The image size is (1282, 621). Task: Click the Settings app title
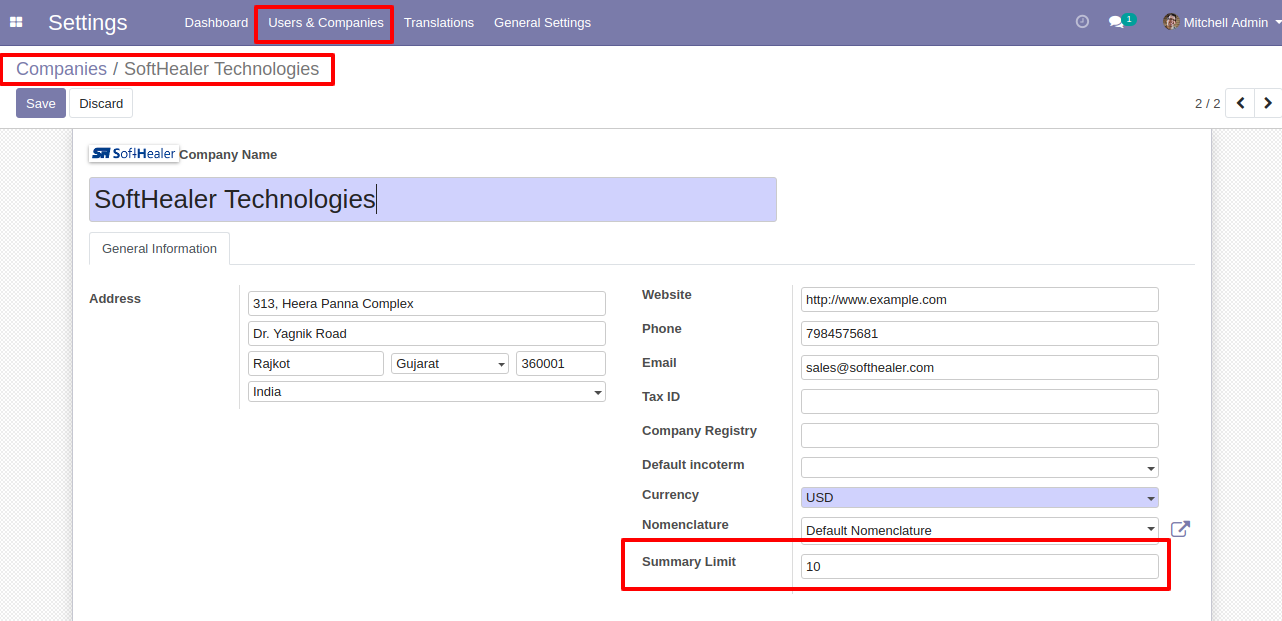[88, 22]
